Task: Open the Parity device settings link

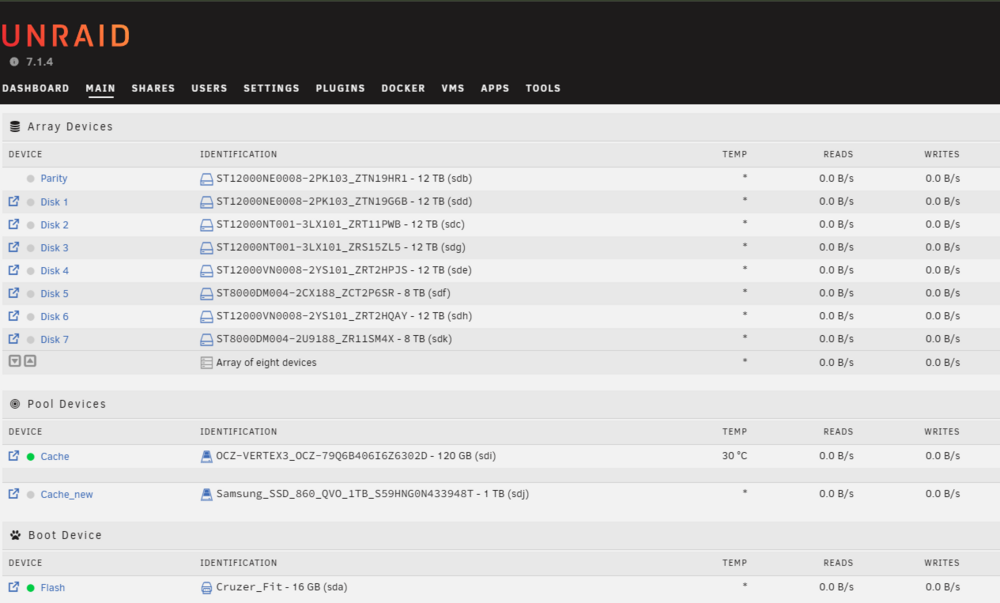Action: click(54, 178)
